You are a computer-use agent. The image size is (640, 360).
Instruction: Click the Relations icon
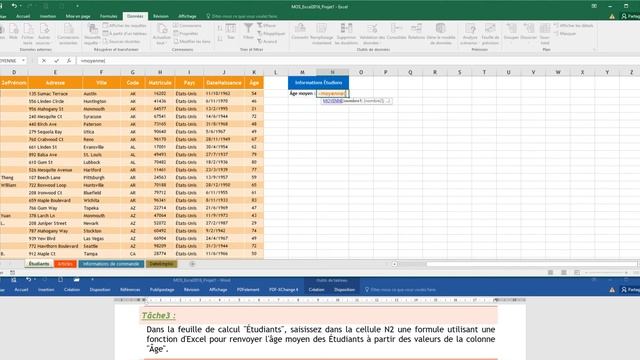point(416,29)
